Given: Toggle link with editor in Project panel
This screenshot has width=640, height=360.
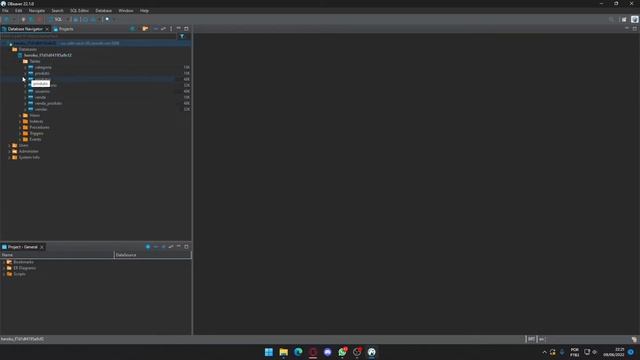Looking at the screenshot, I should coord(171,247).
